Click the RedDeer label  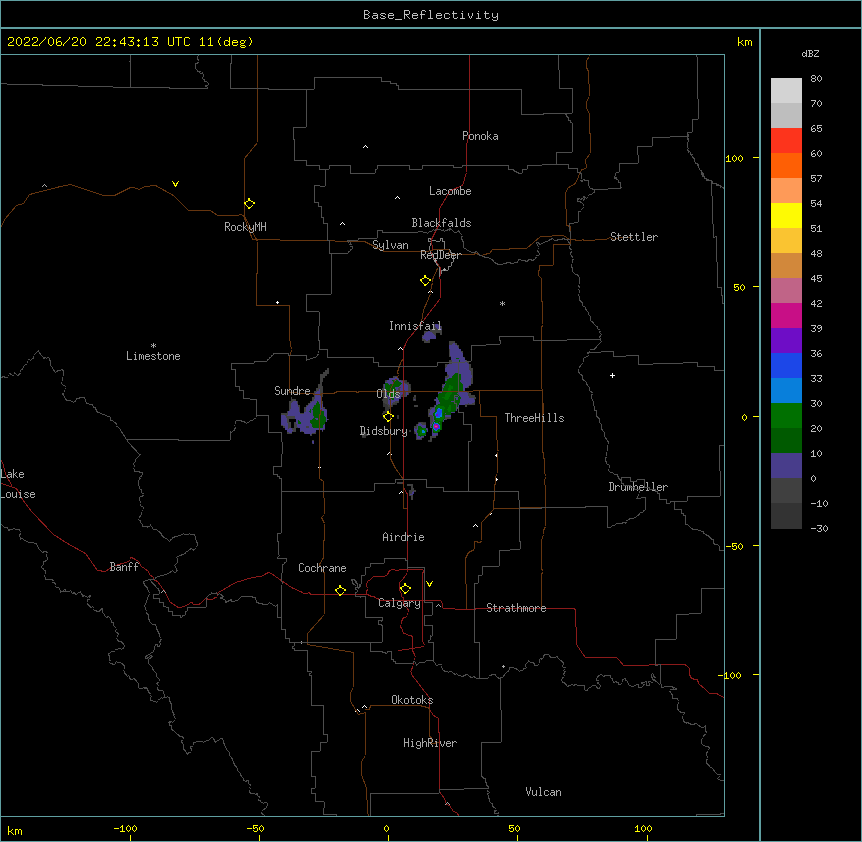440,255
